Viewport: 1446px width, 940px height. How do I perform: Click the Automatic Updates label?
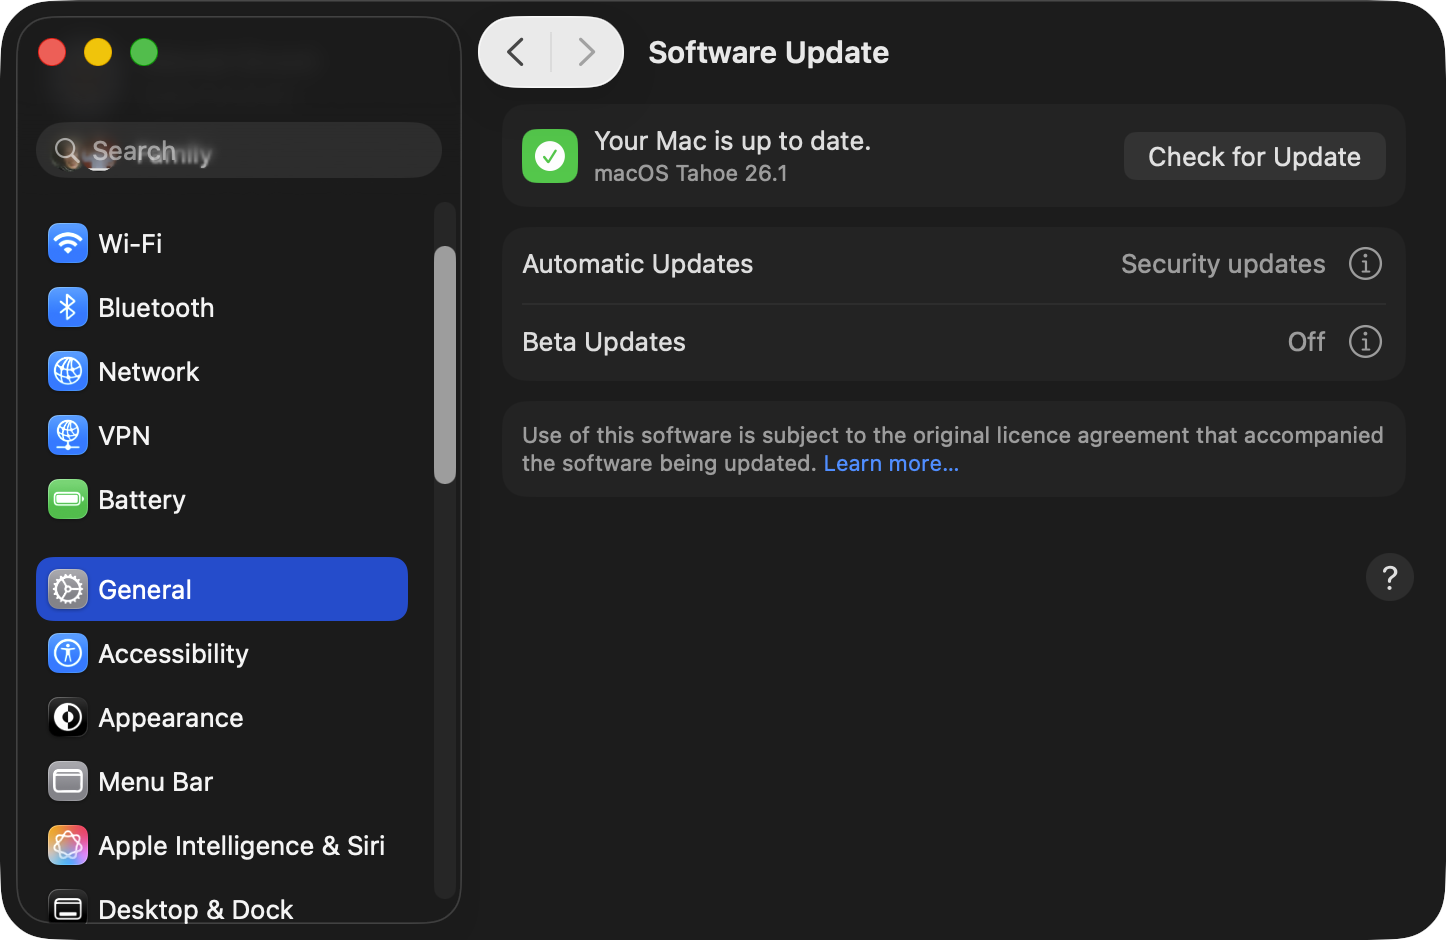coord(638,264)
